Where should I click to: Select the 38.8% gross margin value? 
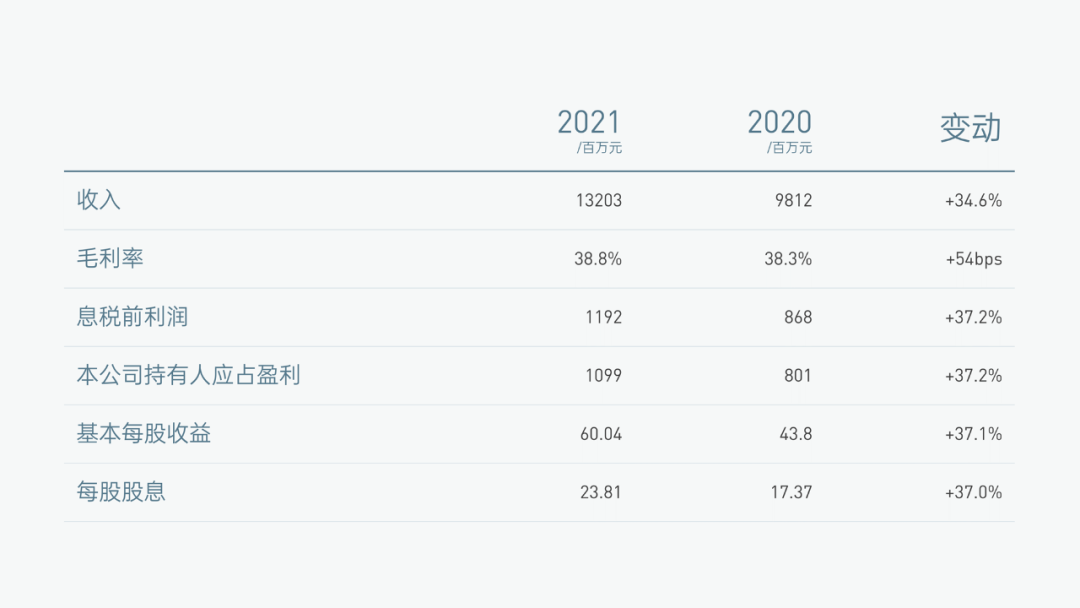598,259
